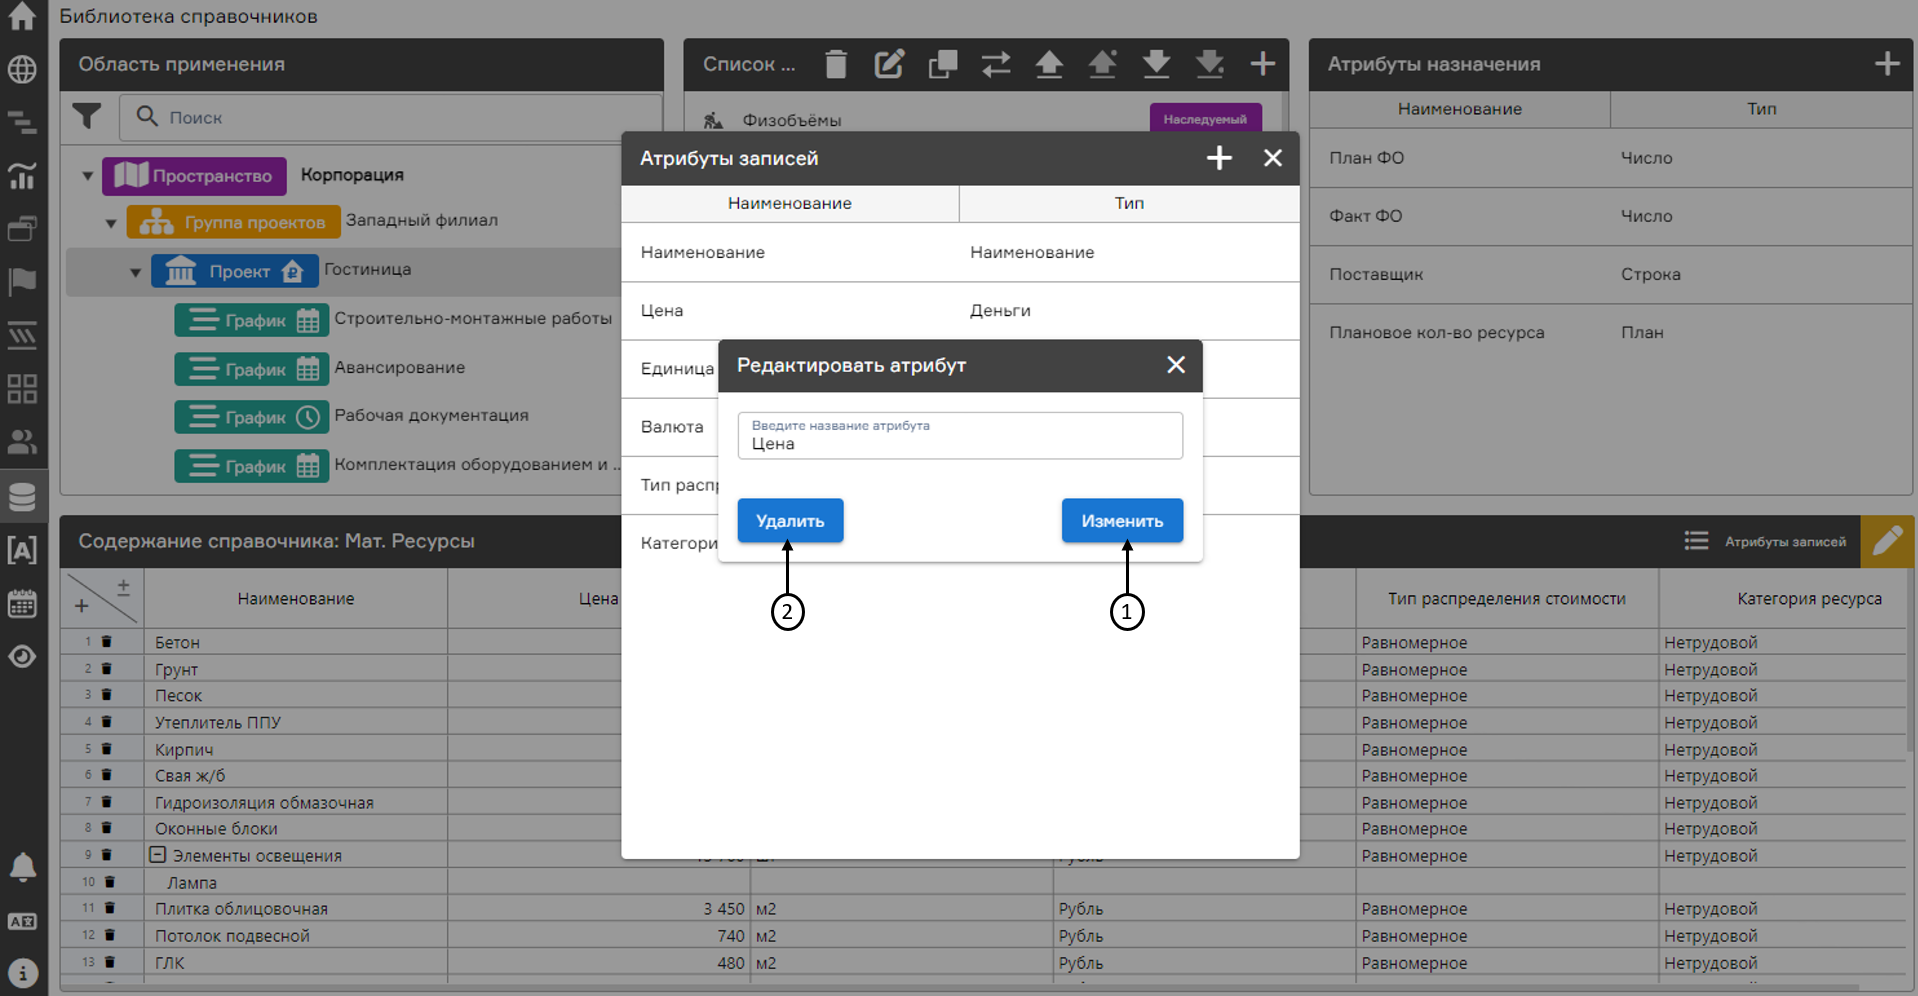
Task: Delete the Бетон row
Action: point(107,642)
